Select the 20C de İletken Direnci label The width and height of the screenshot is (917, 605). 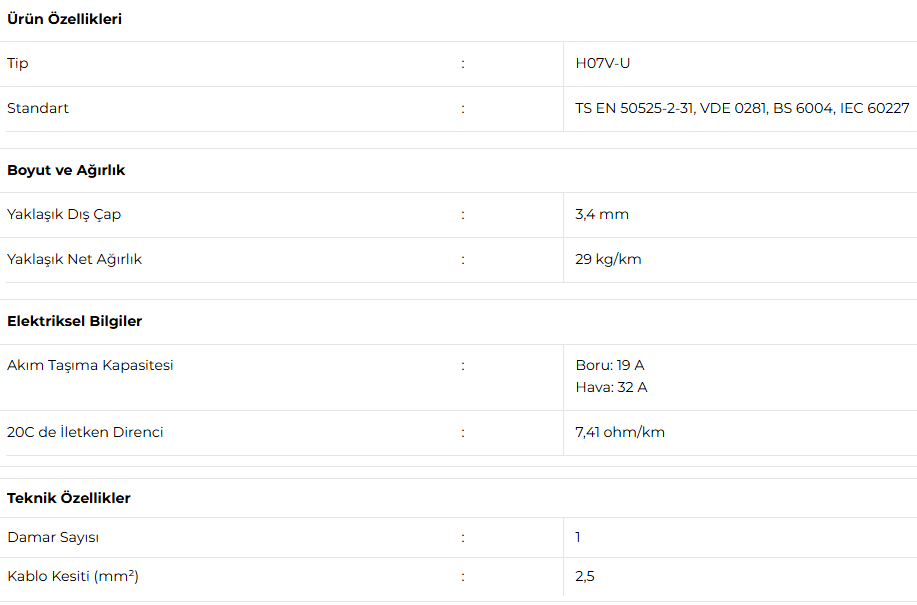85,432
